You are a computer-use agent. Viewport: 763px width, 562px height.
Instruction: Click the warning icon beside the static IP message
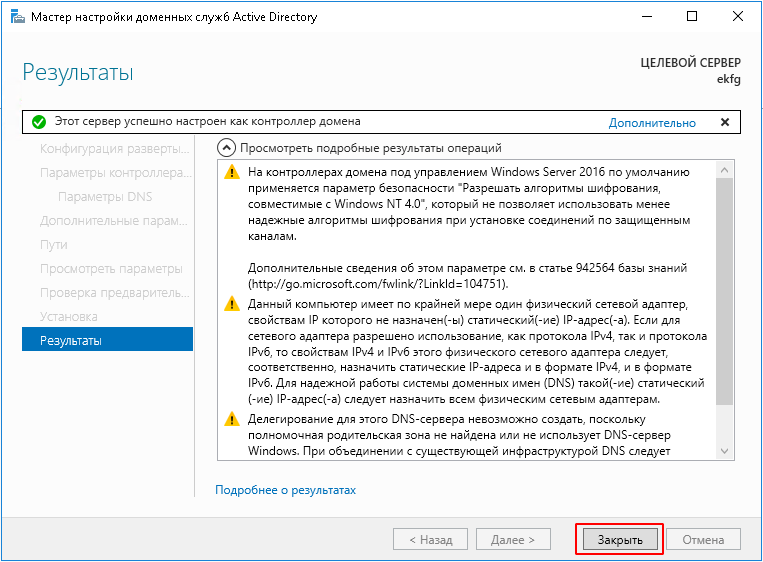coord(232,304)
